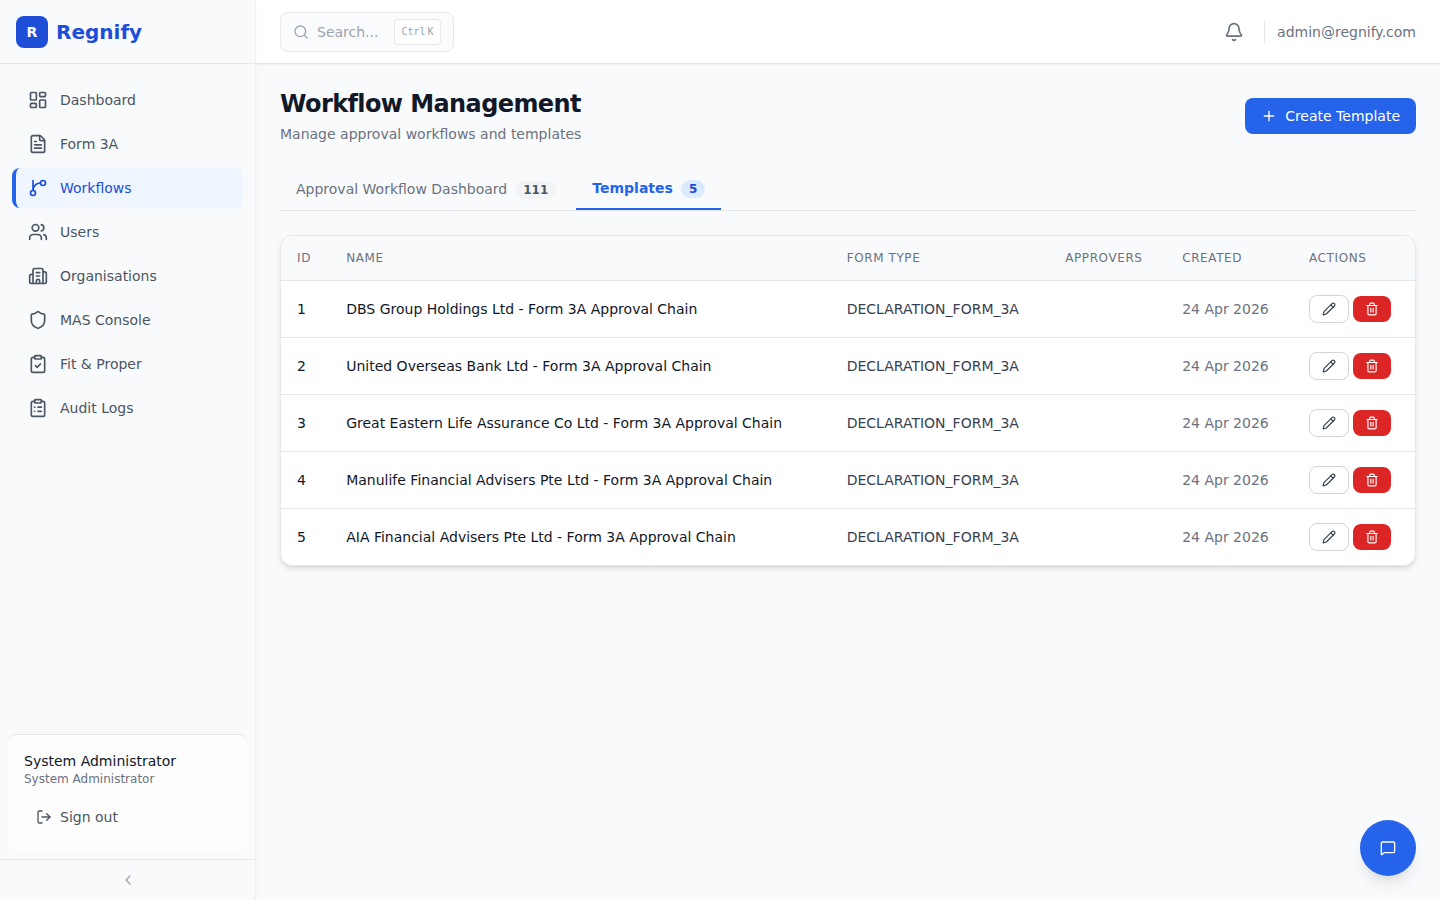Click the admin@regnify.com account label

[x=1346, y=32]
